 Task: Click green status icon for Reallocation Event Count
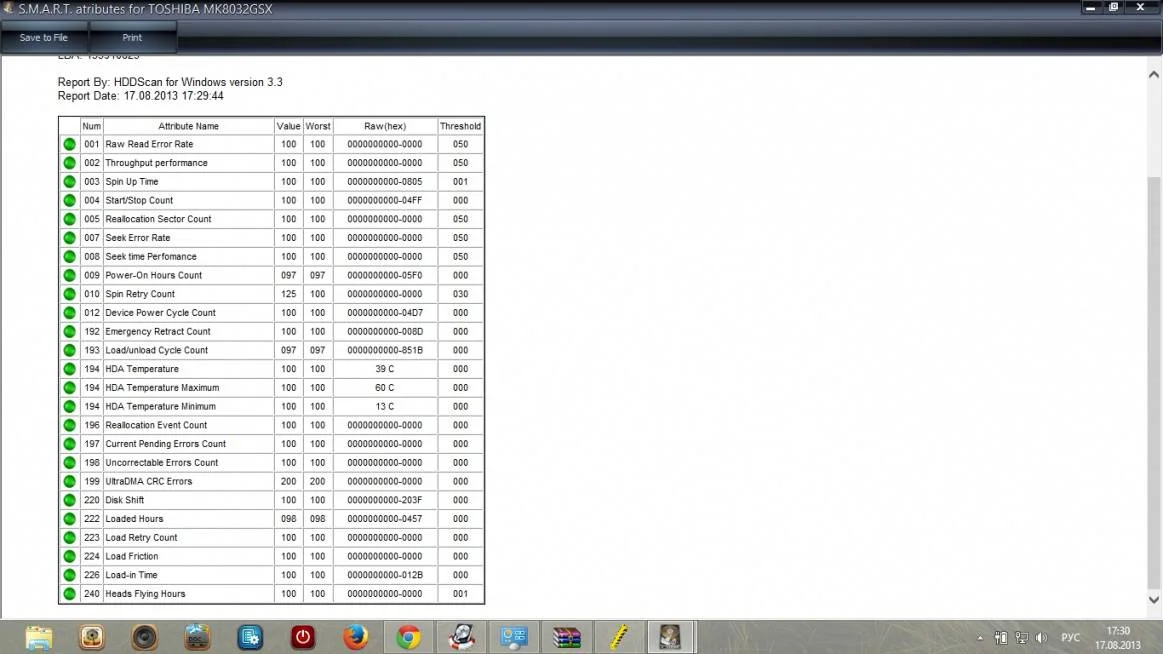tap(70, 425)
